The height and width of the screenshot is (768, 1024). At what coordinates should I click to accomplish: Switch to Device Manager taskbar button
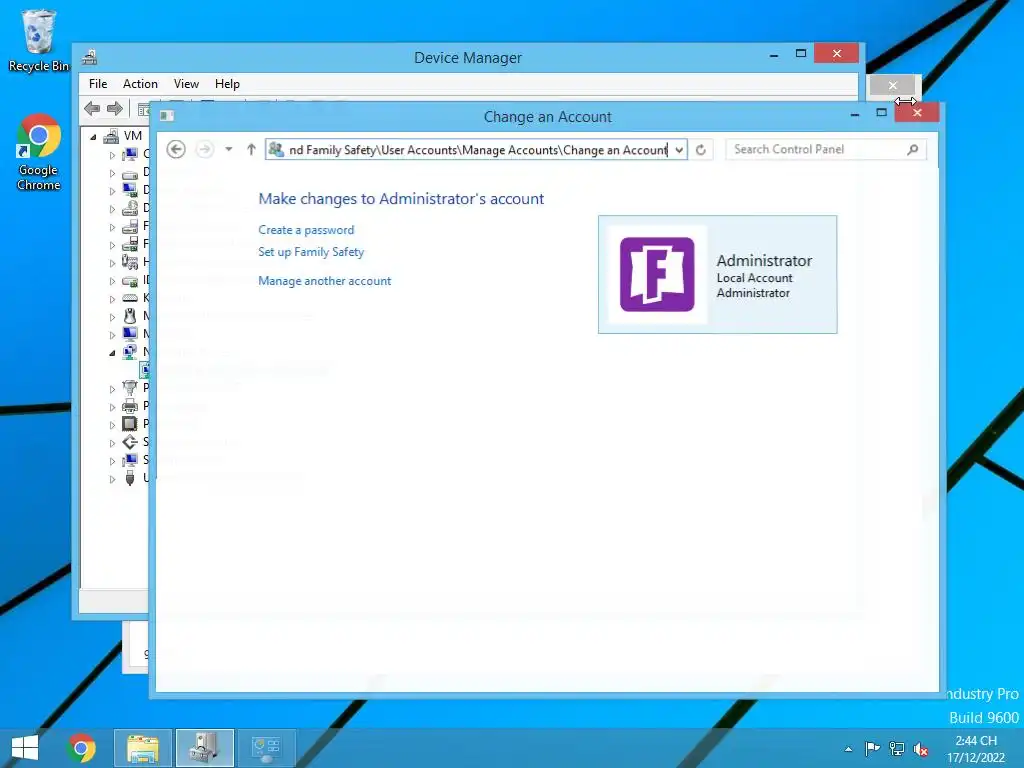click(x=205, y=748)
